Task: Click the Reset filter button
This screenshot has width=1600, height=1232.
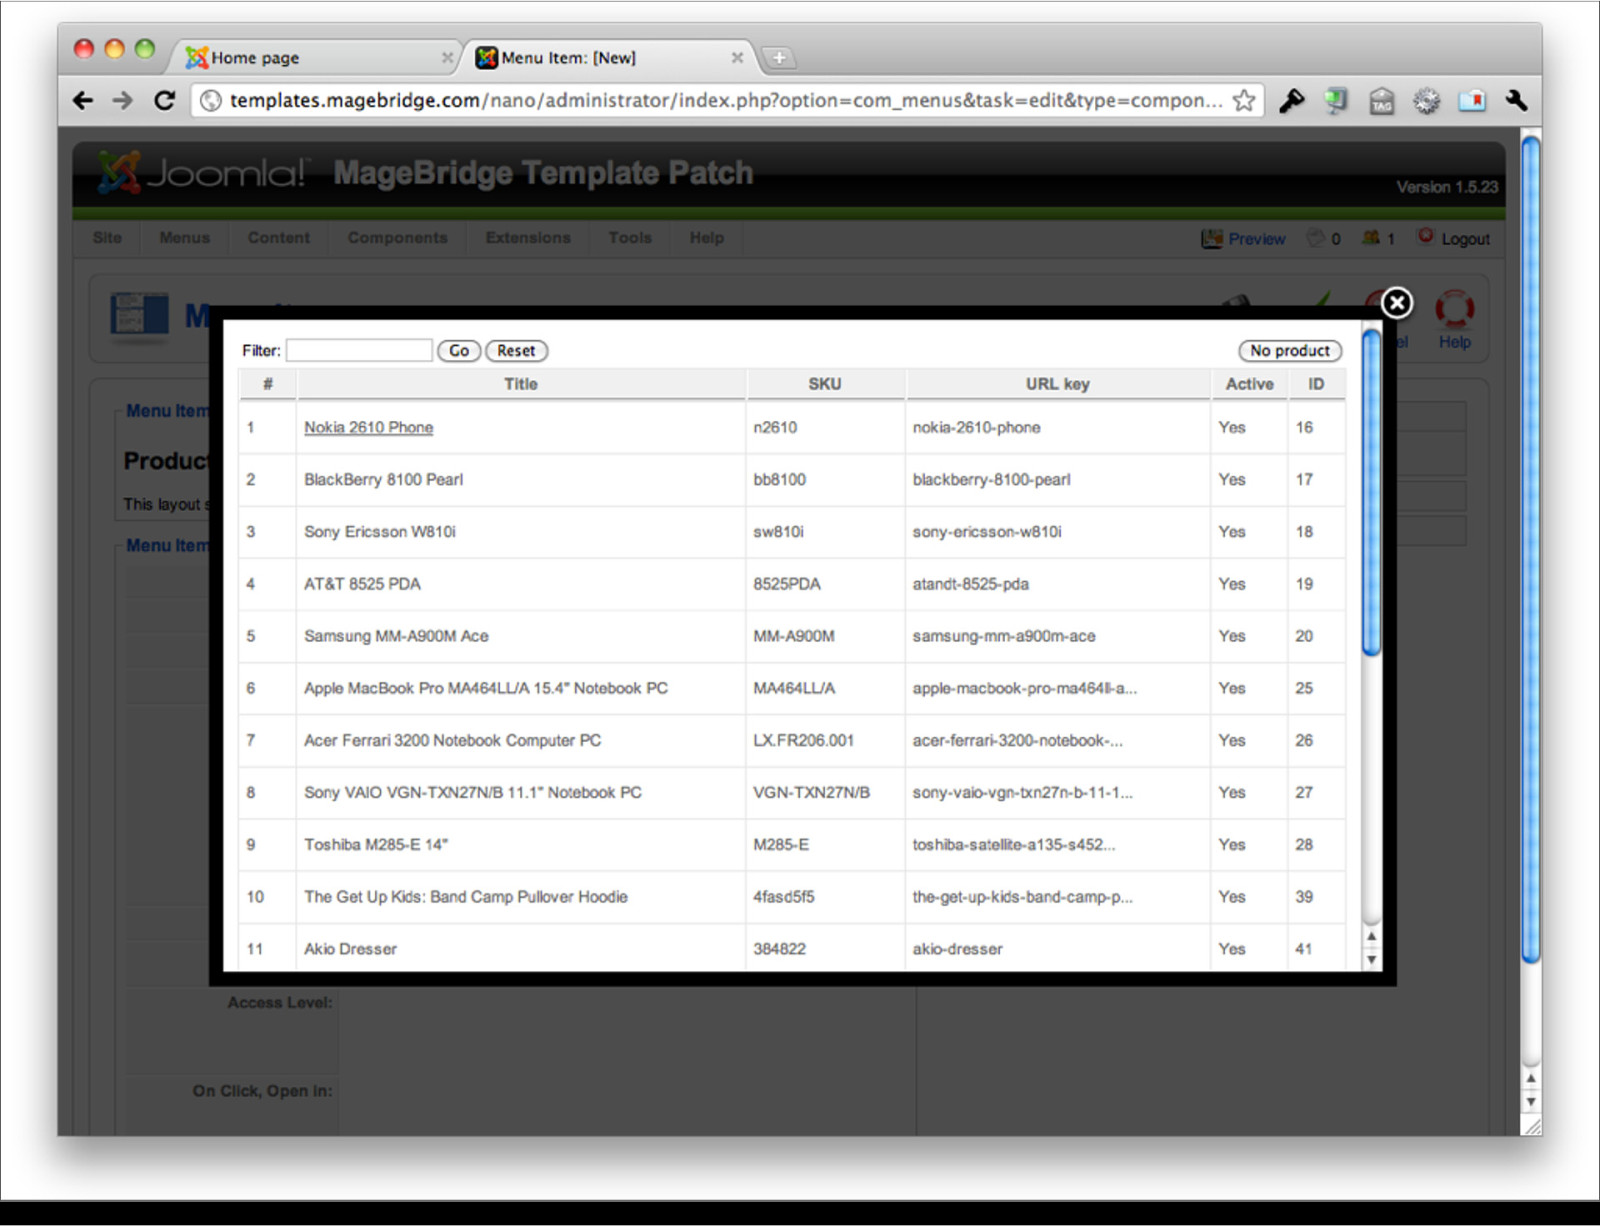Action: tap(516, 351)
